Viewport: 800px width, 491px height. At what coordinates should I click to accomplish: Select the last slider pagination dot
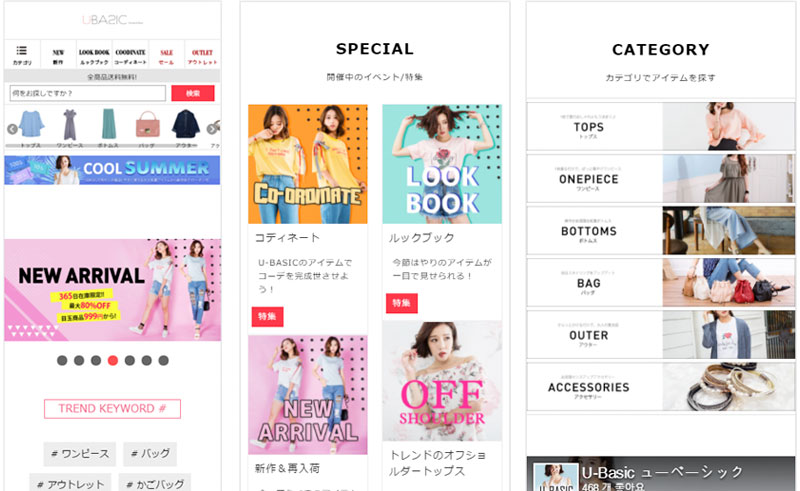pos(163,360)
